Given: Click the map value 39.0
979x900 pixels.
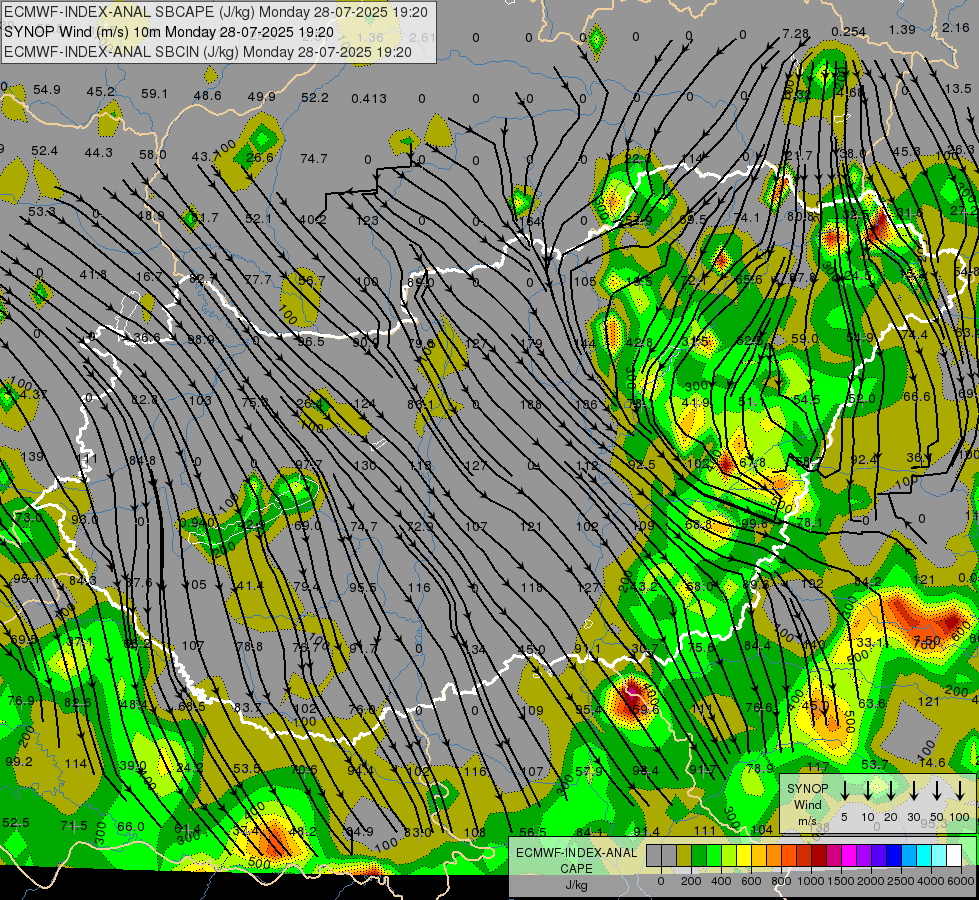Looking at the screenshot, I should [133, 765].
